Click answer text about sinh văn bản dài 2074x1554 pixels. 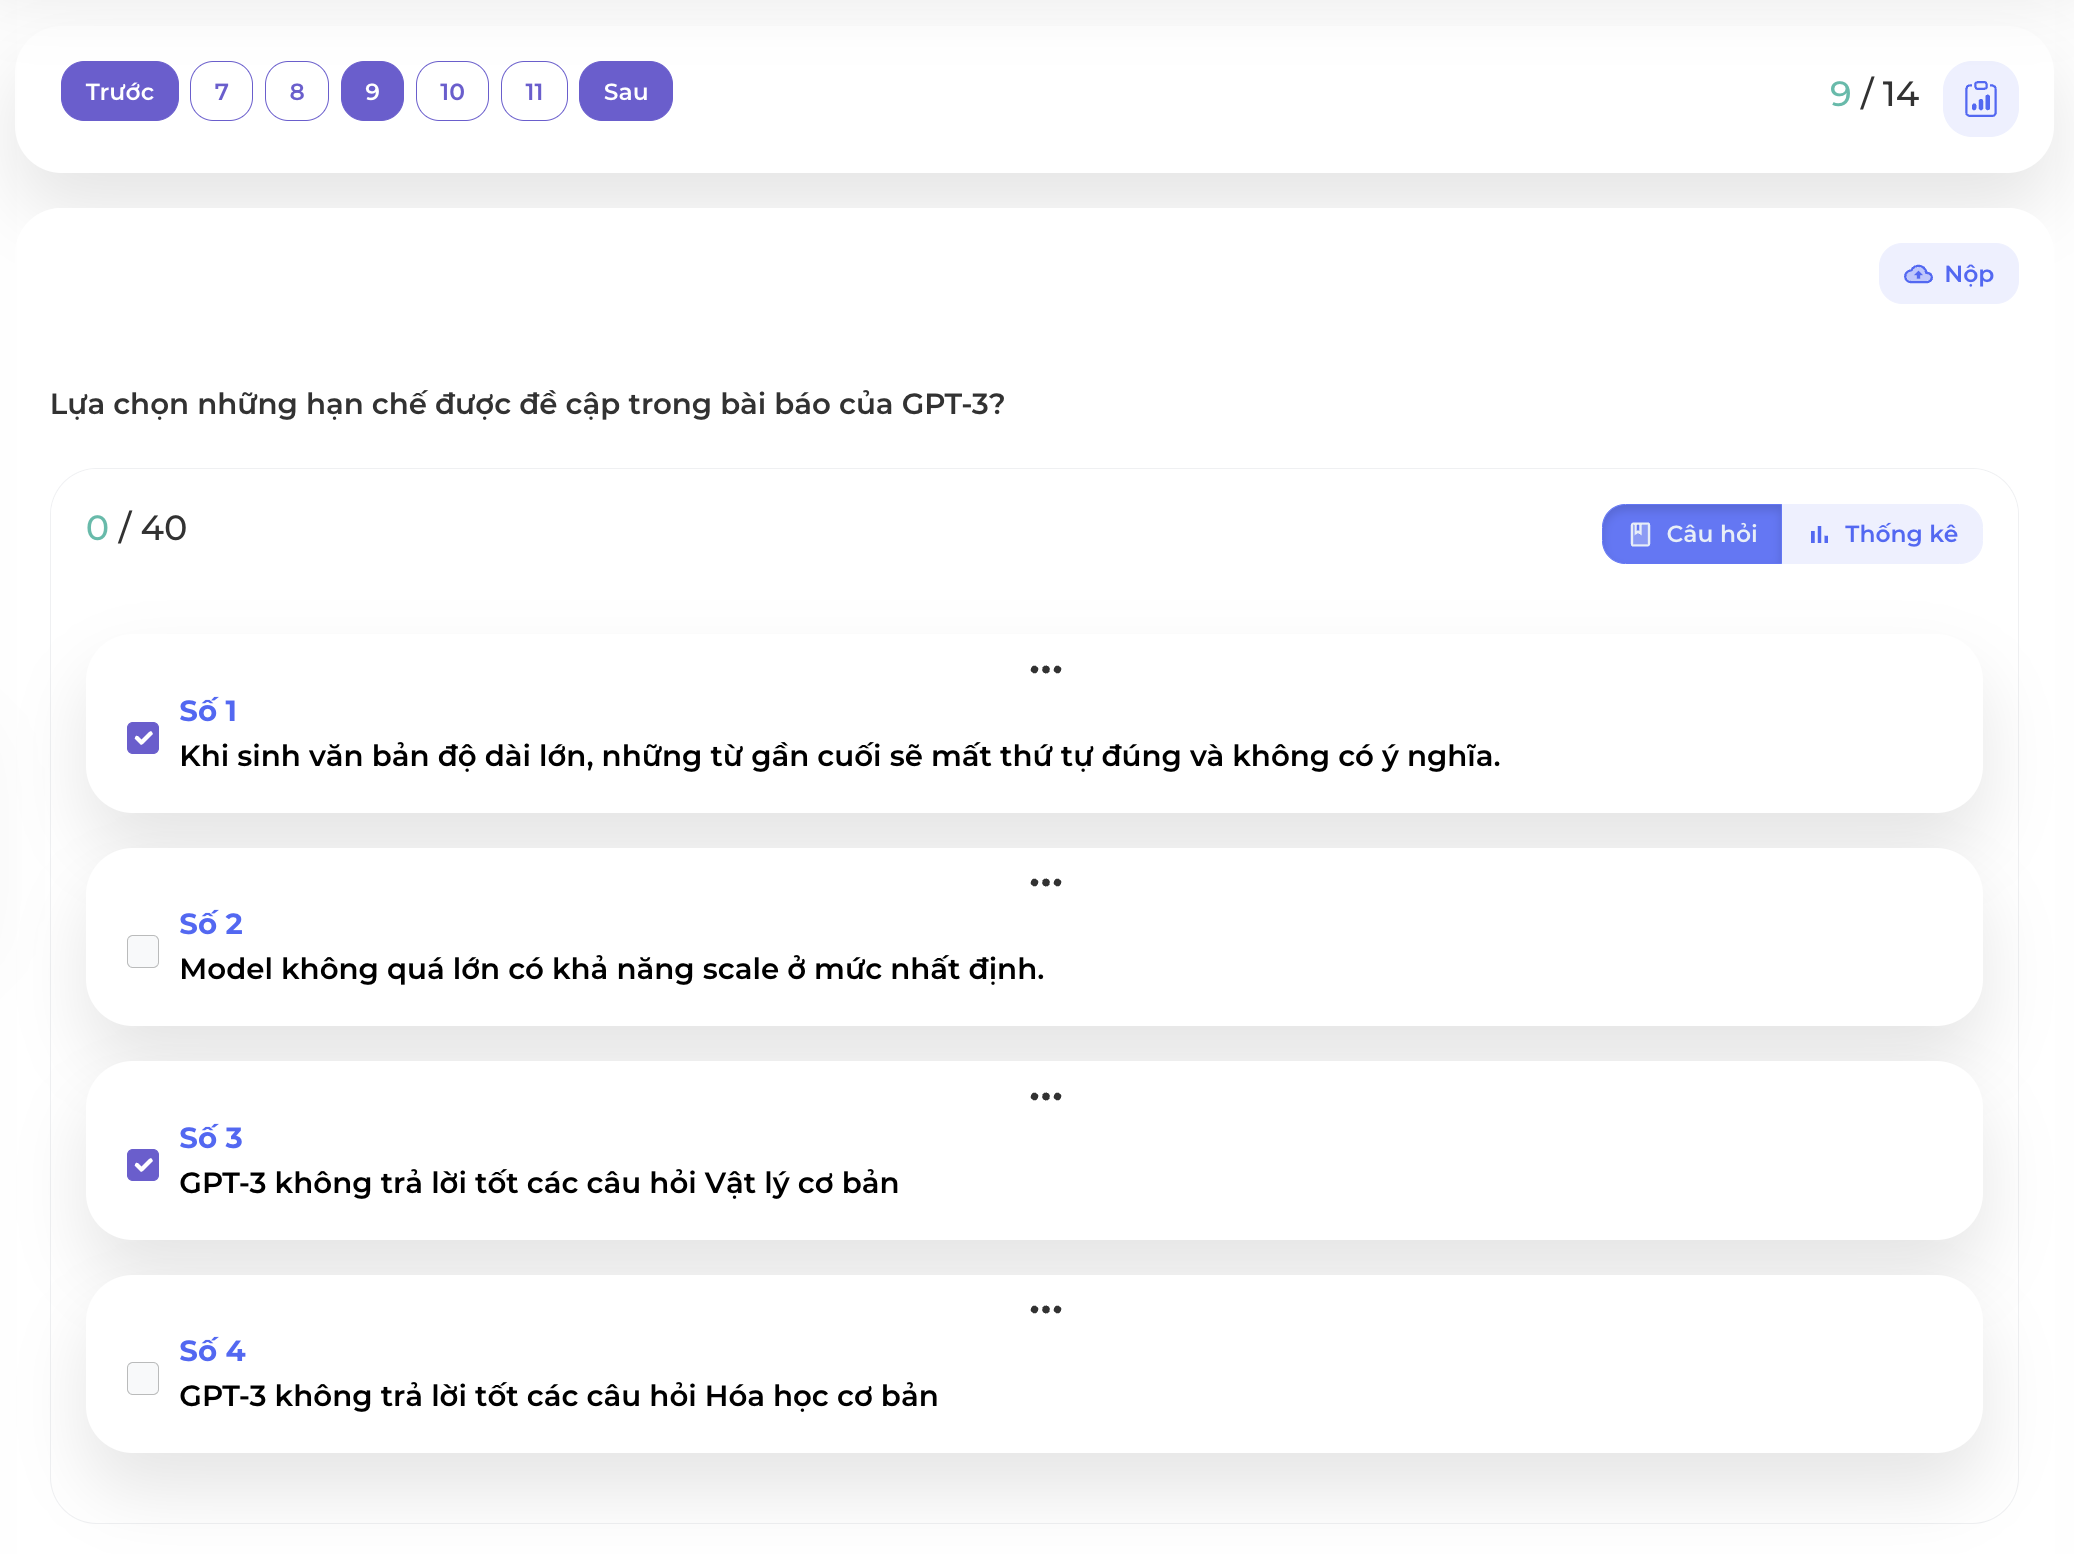840,756
